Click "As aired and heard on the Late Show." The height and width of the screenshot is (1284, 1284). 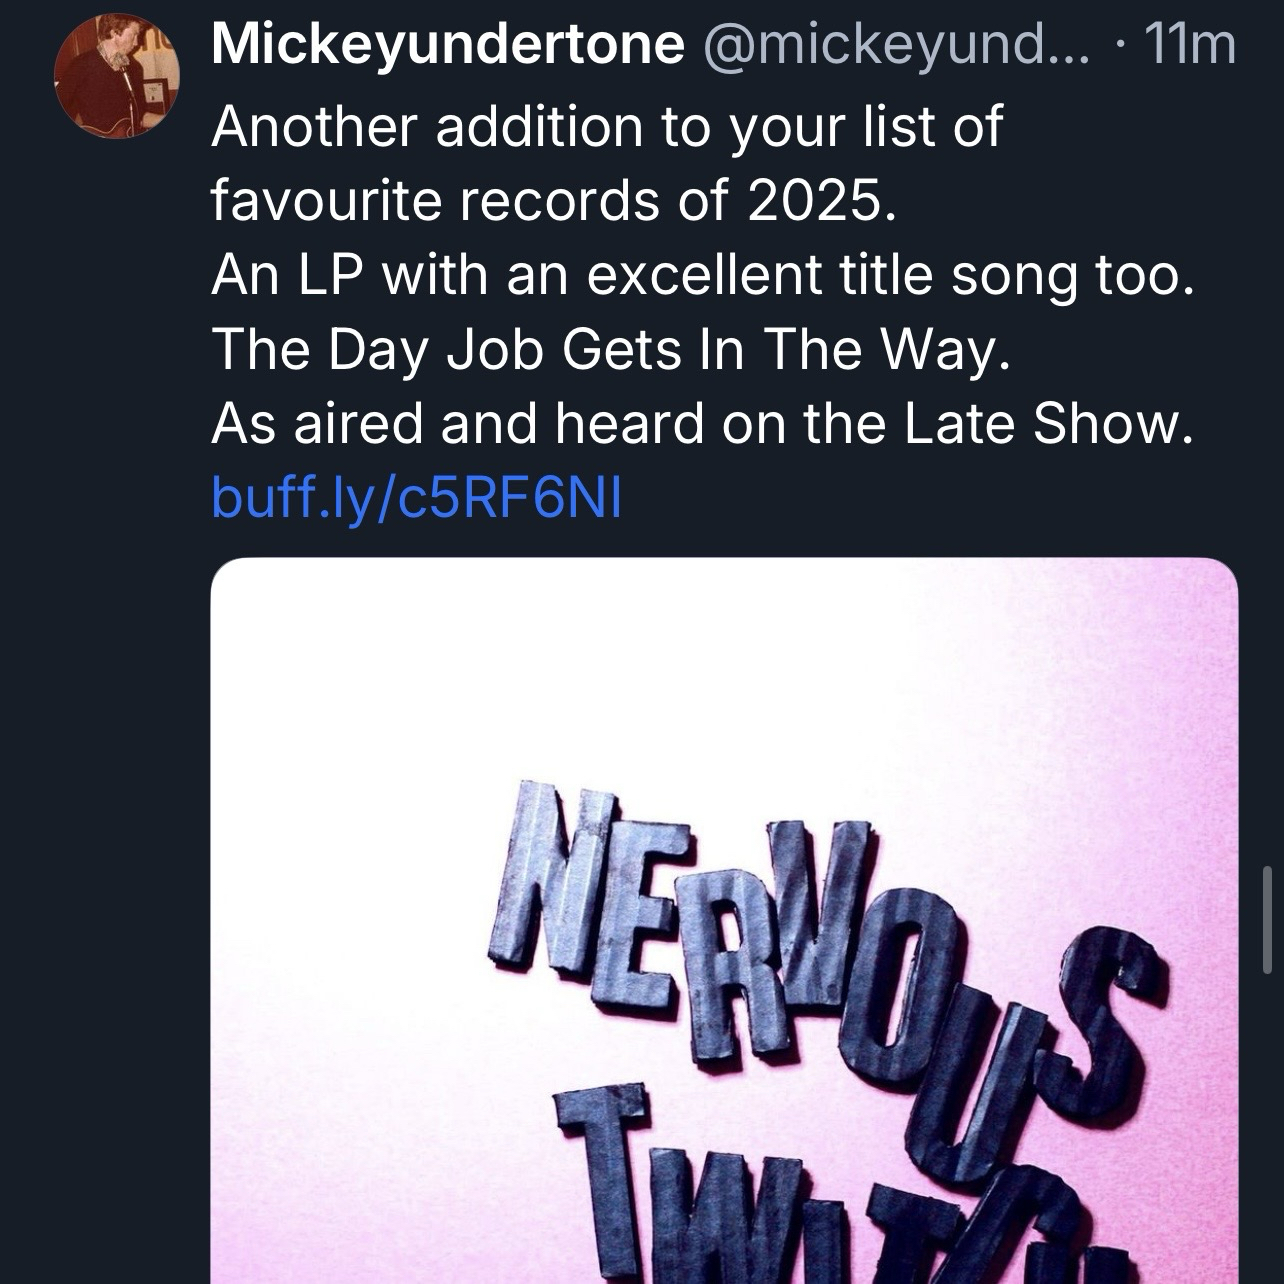(x=702, y=423)
